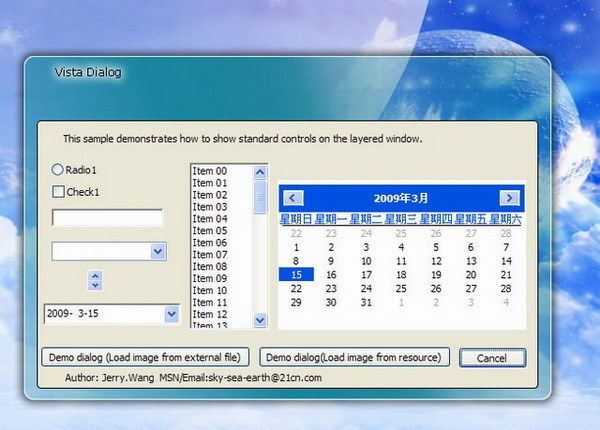
Task: Pick March 11 in the calendar
Action: 401,261
